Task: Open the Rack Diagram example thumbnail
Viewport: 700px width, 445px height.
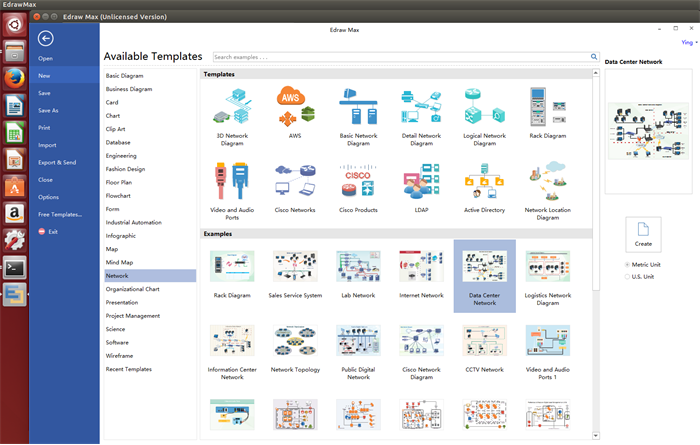Action: point(232,266)
